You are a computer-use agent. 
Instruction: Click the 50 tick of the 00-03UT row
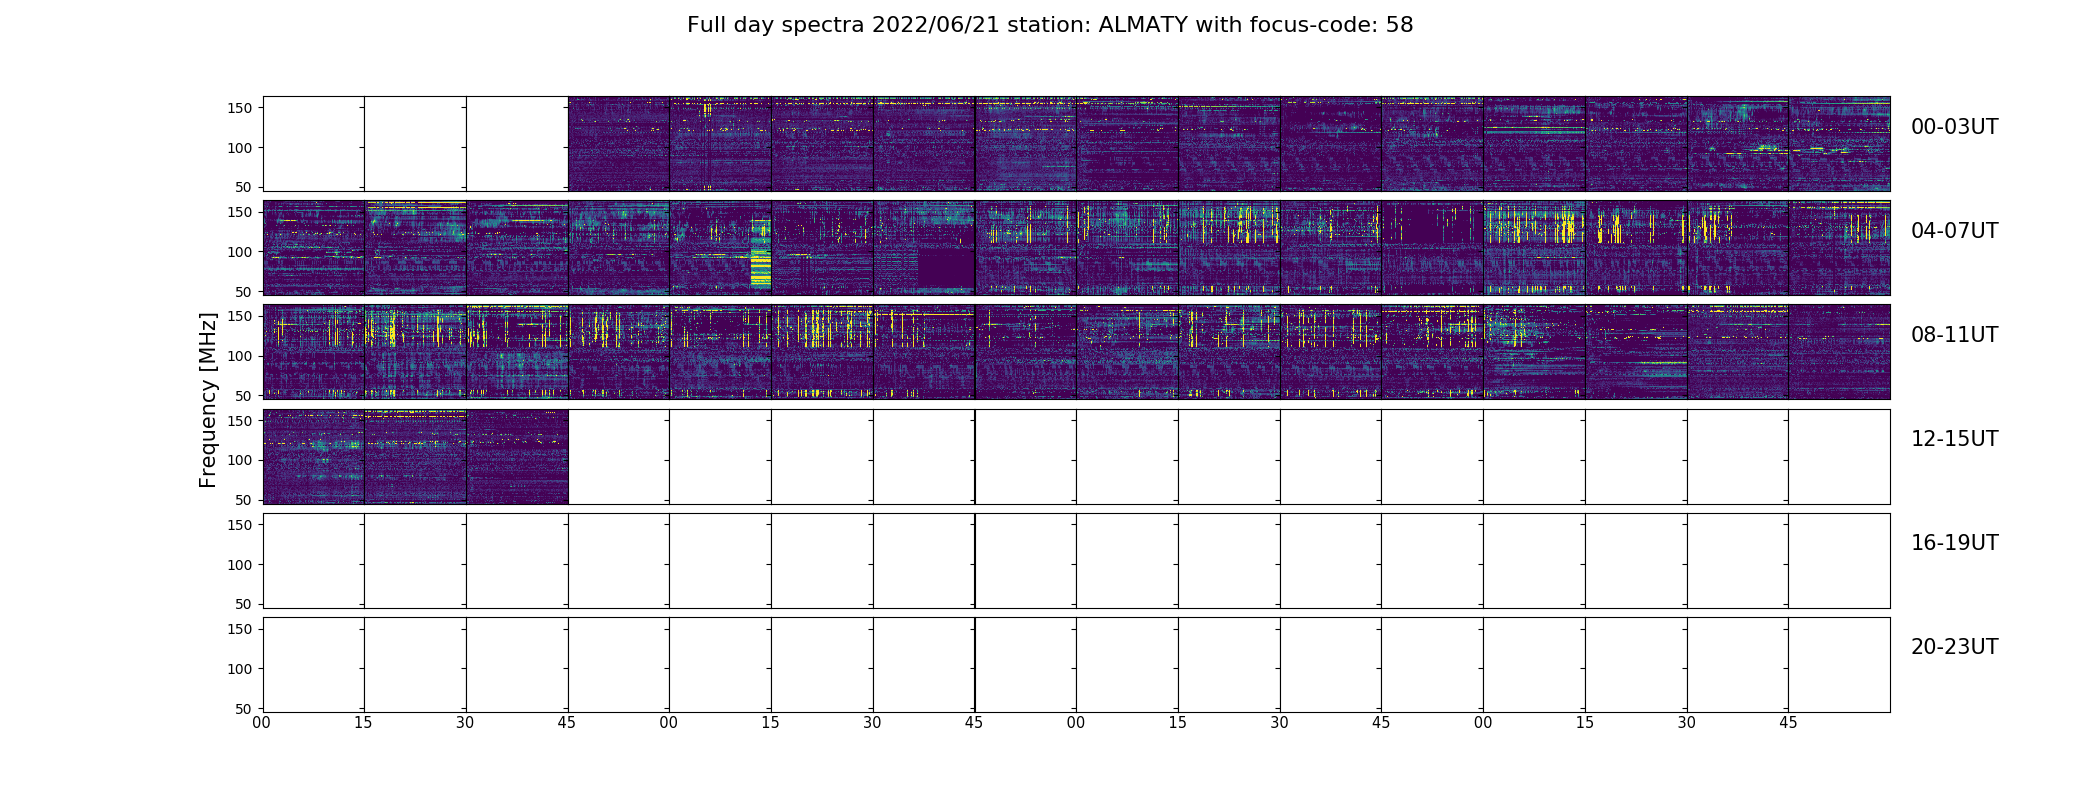click(x=243, y=187)
